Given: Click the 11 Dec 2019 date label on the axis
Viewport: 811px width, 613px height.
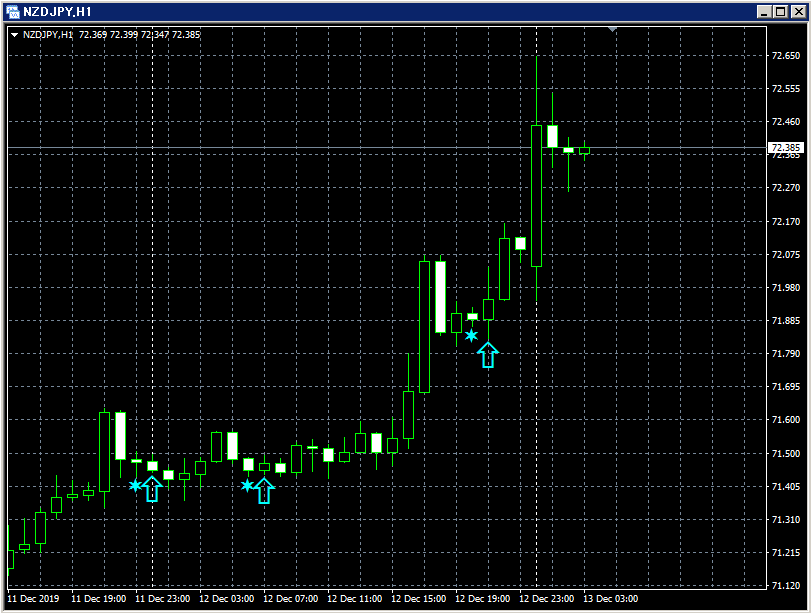Looking at the screenshot, I should coord(33,599).
